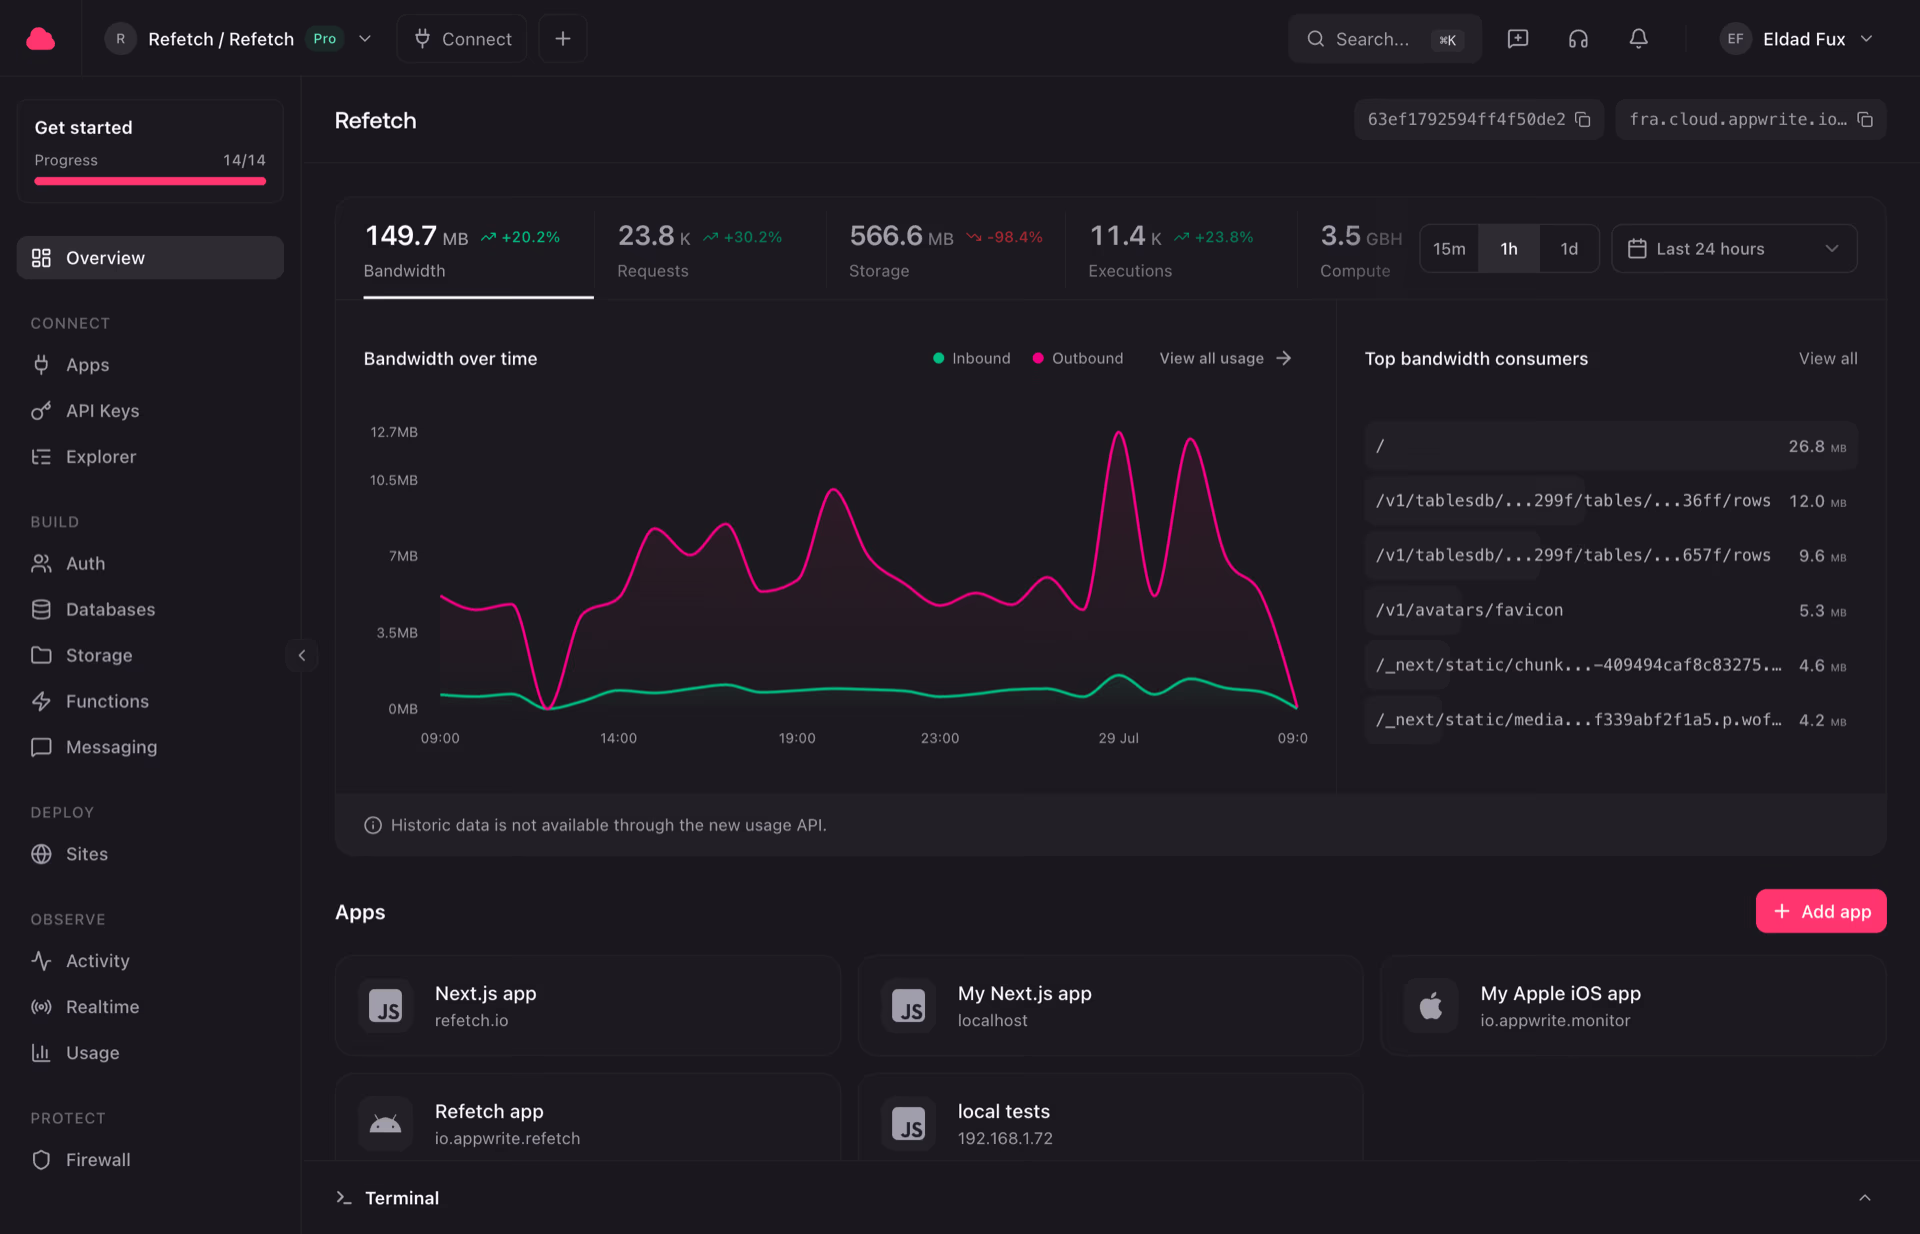Viewport: 1920px width, 1234px height.
Task: Open Databases in the sidebar
Action: [150, 609]
